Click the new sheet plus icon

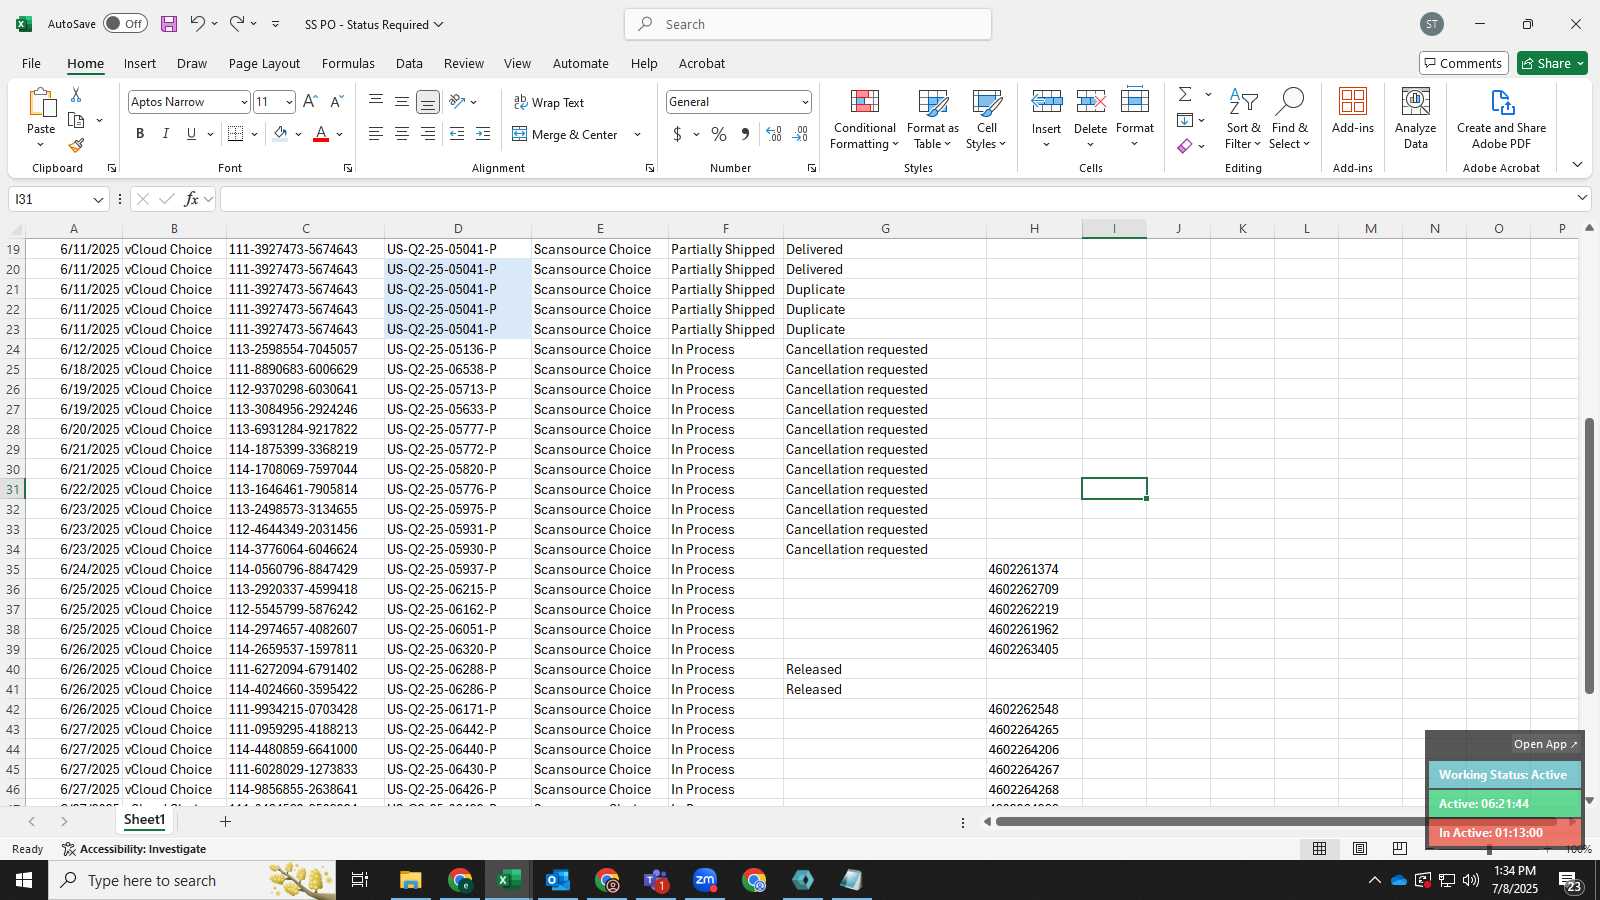coord(225,821)
